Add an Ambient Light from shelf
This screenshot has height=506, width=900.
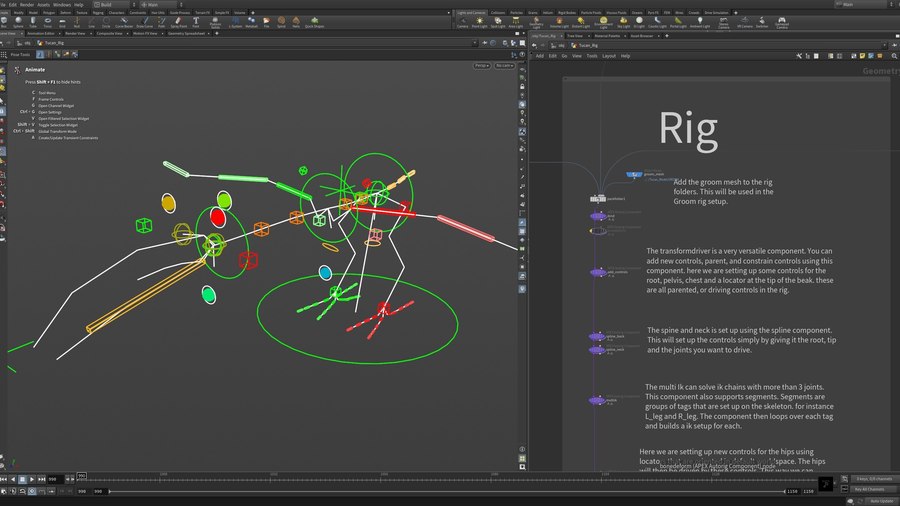[700, 22]
